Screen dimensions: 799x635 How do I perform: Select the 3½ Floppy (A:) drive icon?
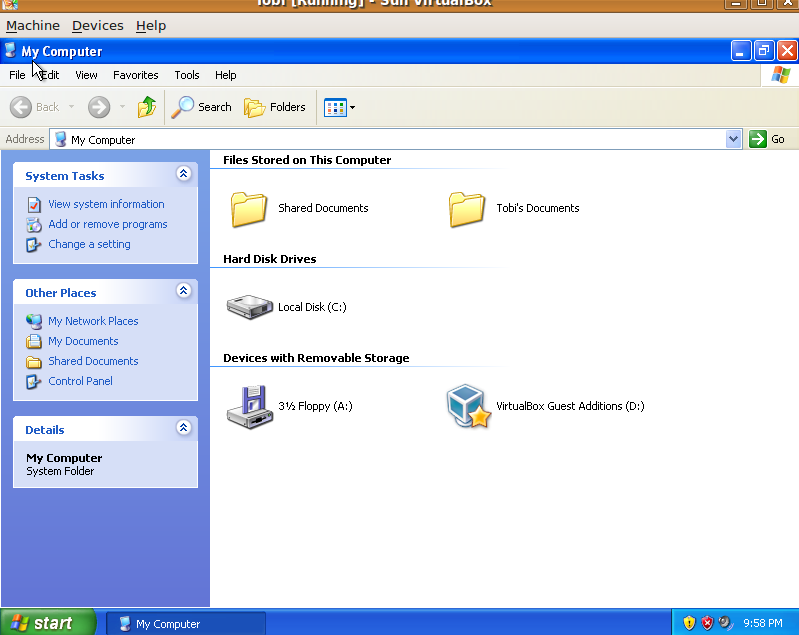(x=250, y=406)
